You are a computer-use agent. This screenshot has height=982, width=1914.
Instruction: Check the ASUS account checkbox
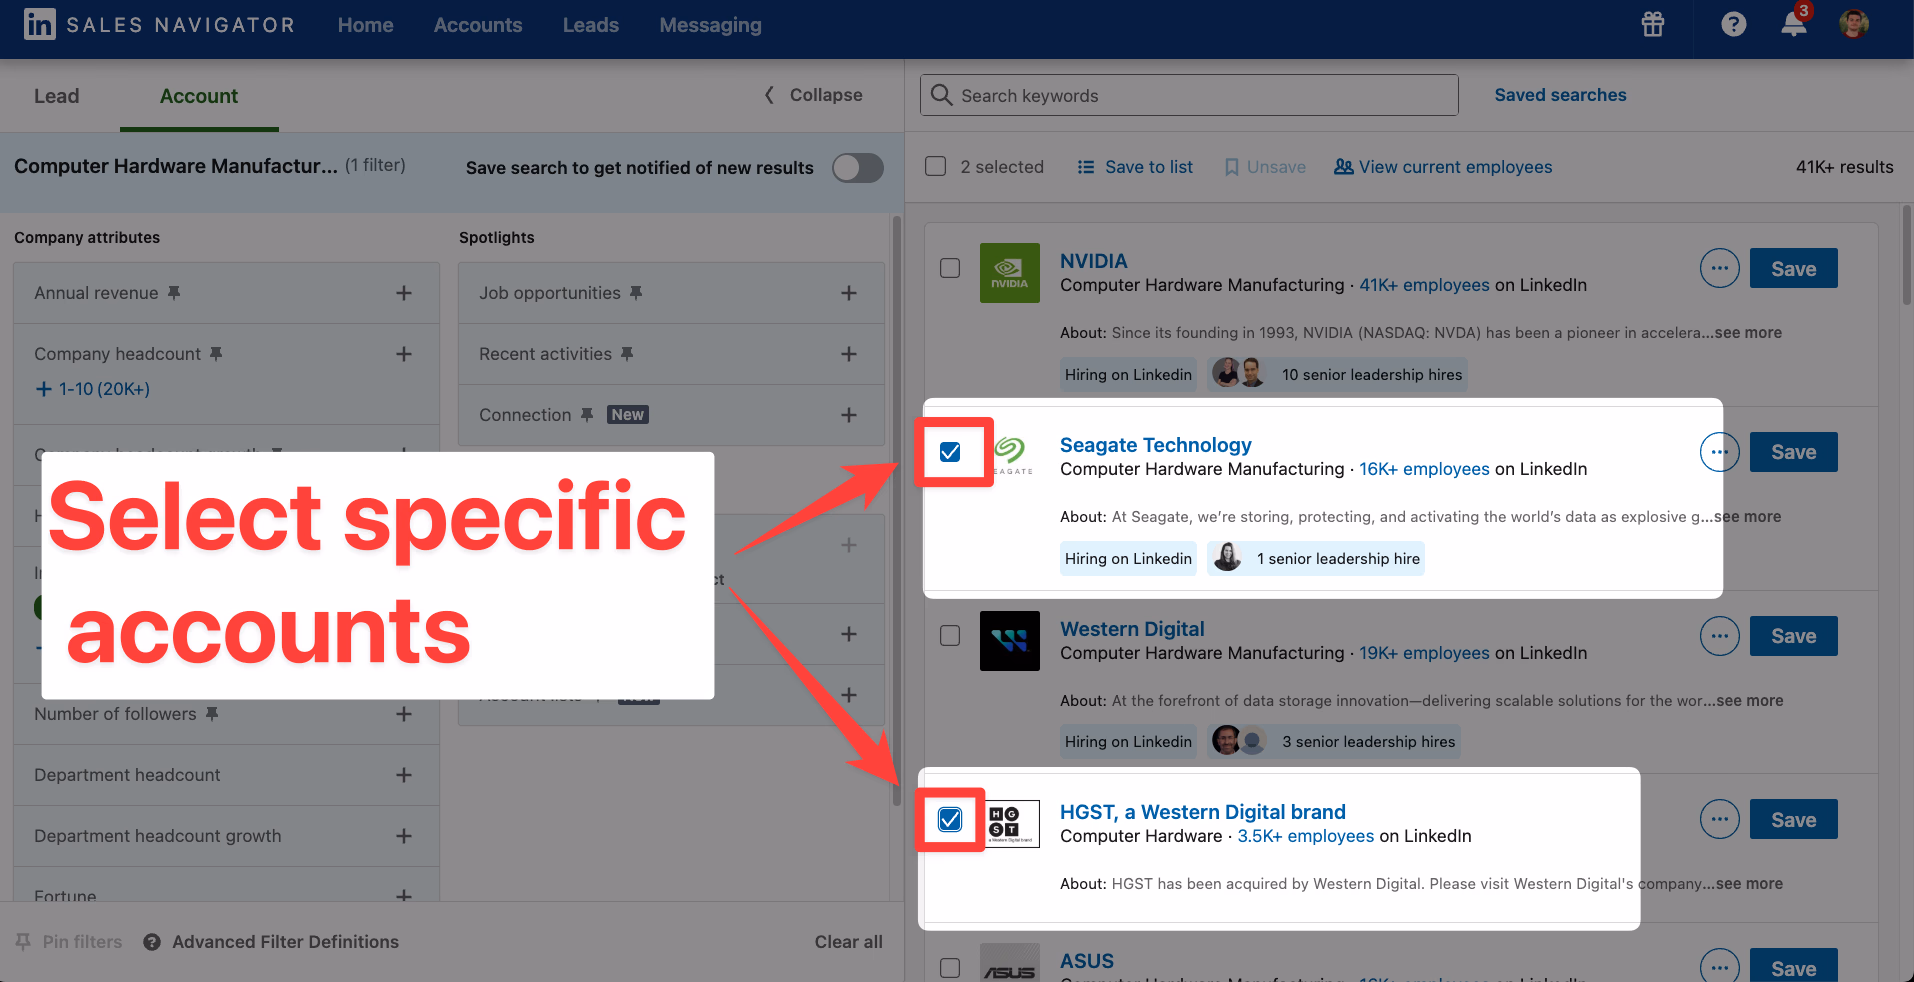tap(950, 968)
